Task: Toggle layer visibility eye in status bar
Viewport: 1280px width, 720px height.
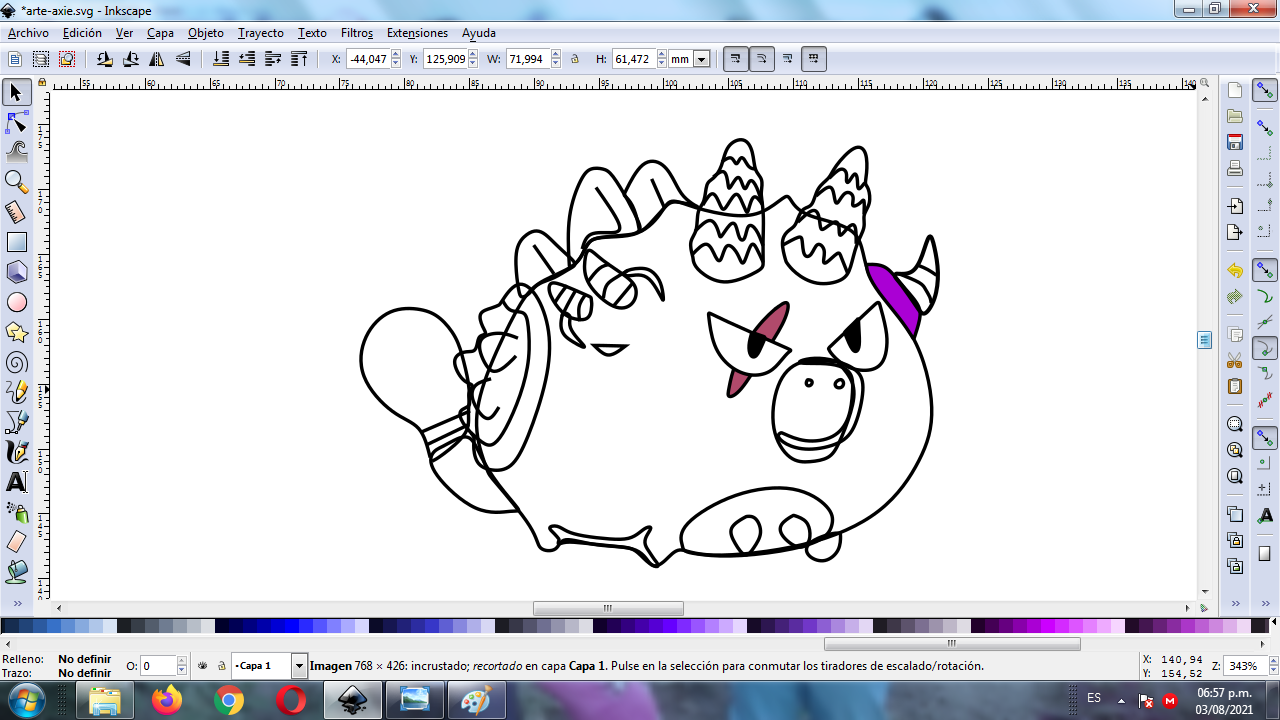Action: click(x=203, y=665)
